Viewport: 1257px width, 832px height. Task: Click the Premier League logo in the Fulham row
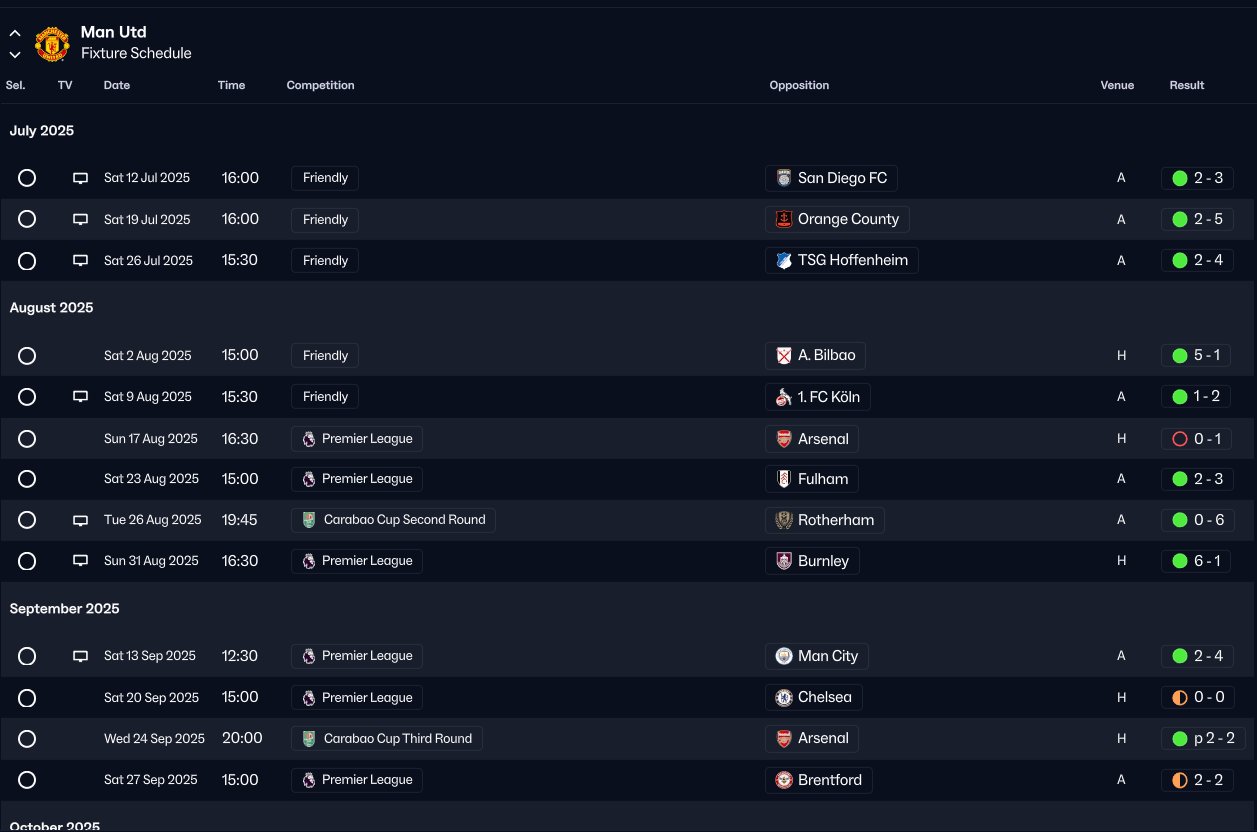pyautogui.click(x=309, y=479)
